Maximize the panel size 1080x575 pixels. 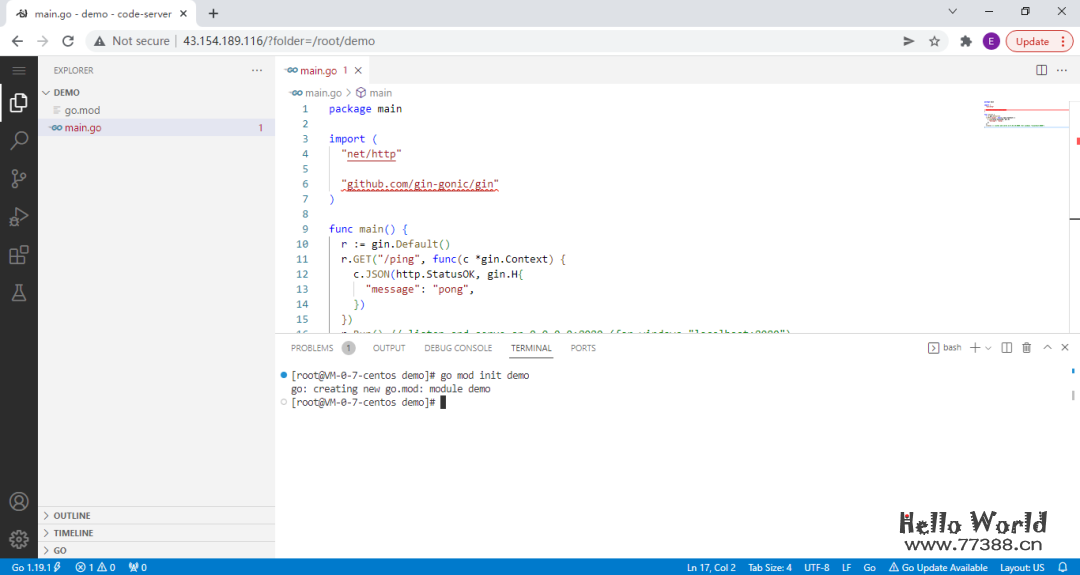point(1047,348)
